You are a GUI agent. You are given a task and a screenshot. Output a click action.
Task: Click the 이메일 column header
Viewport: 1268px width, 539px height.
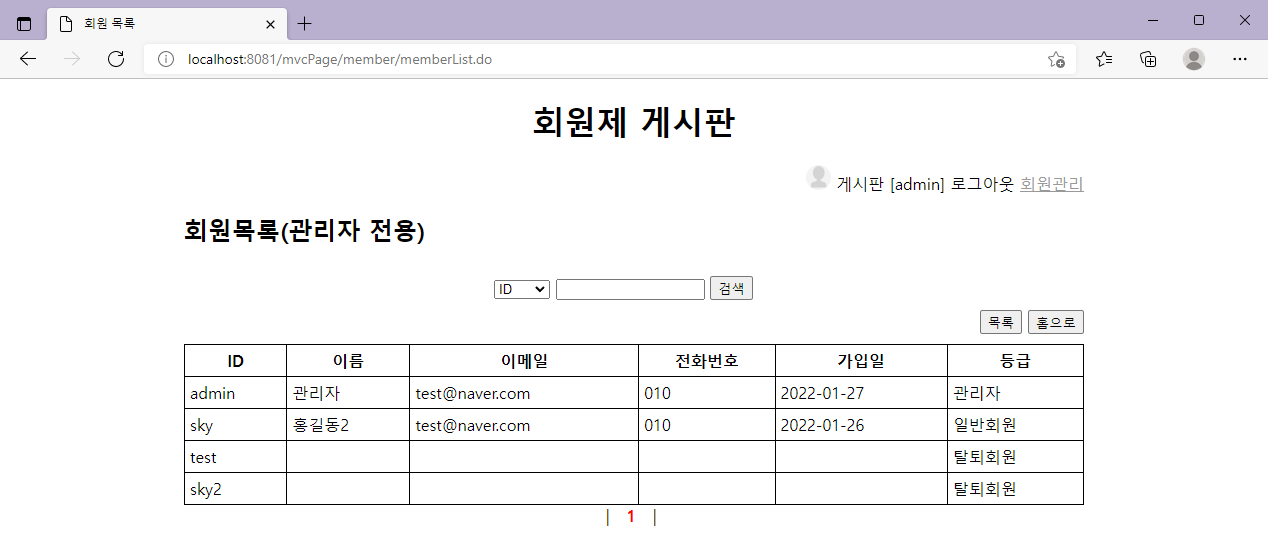[524, 361]
